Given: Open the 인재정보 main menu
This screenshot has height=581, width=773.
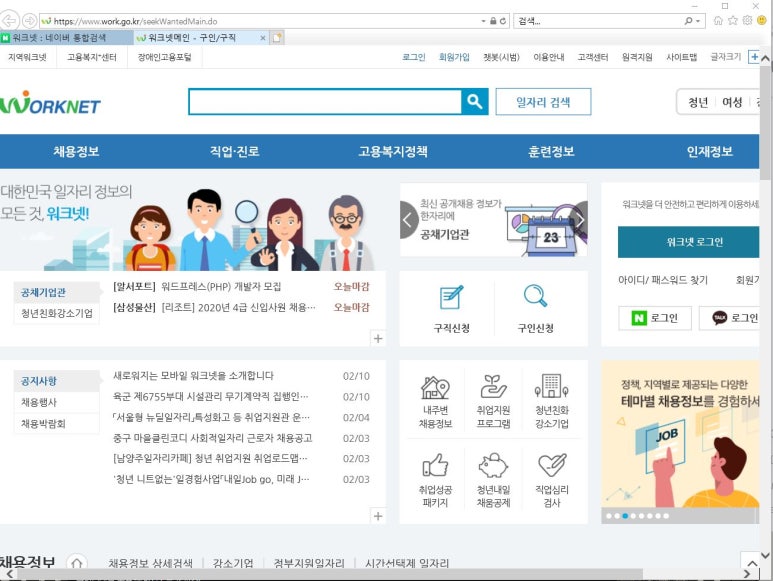Looking at the screenshot, I should pos(710,151).
